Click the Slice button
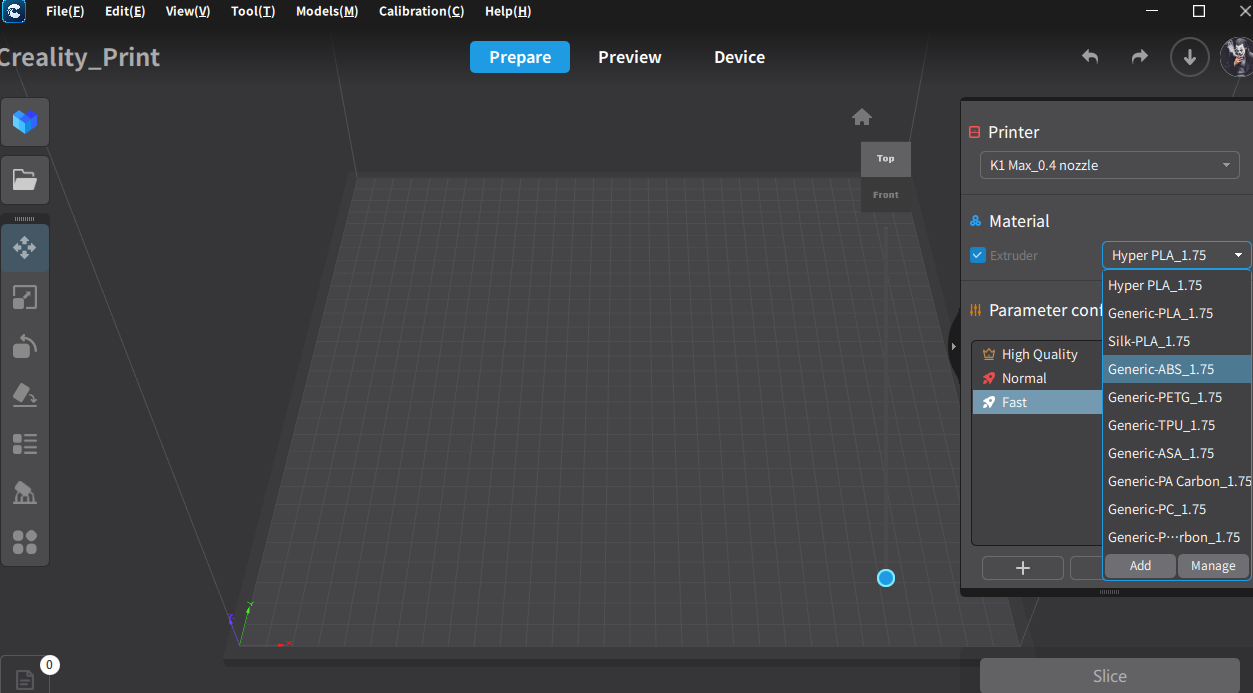1253x693 pixels. (1110, 676)
